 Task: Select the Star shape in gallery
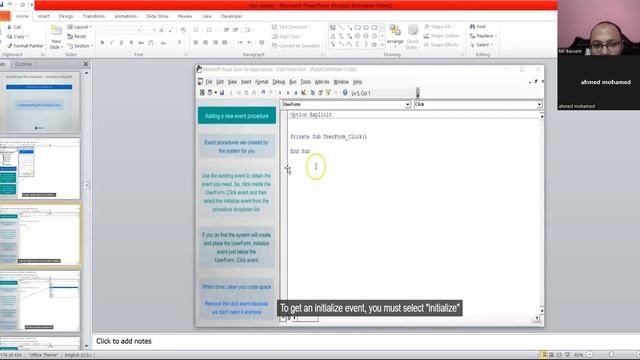click(x=374, y=44)
